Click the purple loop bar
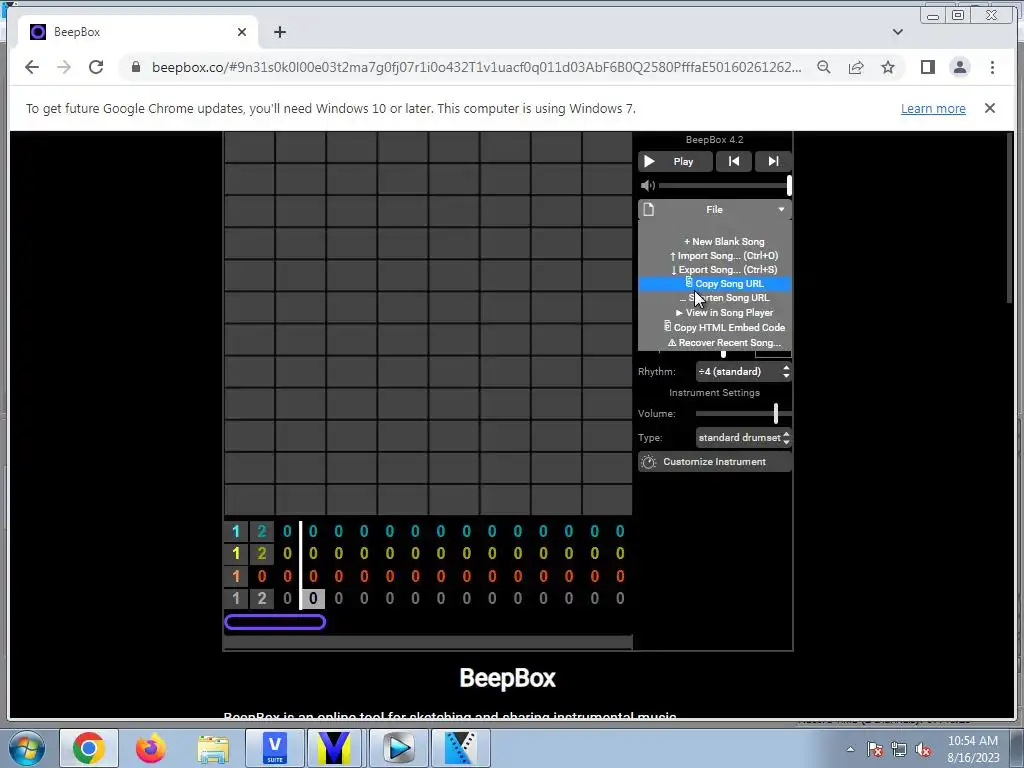The height and width of the screenshot is (768, 1024). 275,622
